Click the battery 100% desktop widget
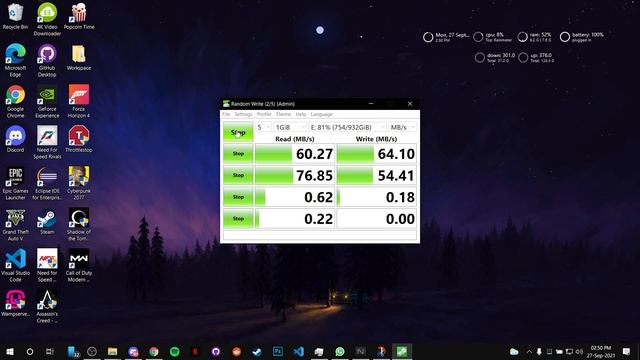This screenshot has width=640, height=360. (x=582, y=37)
